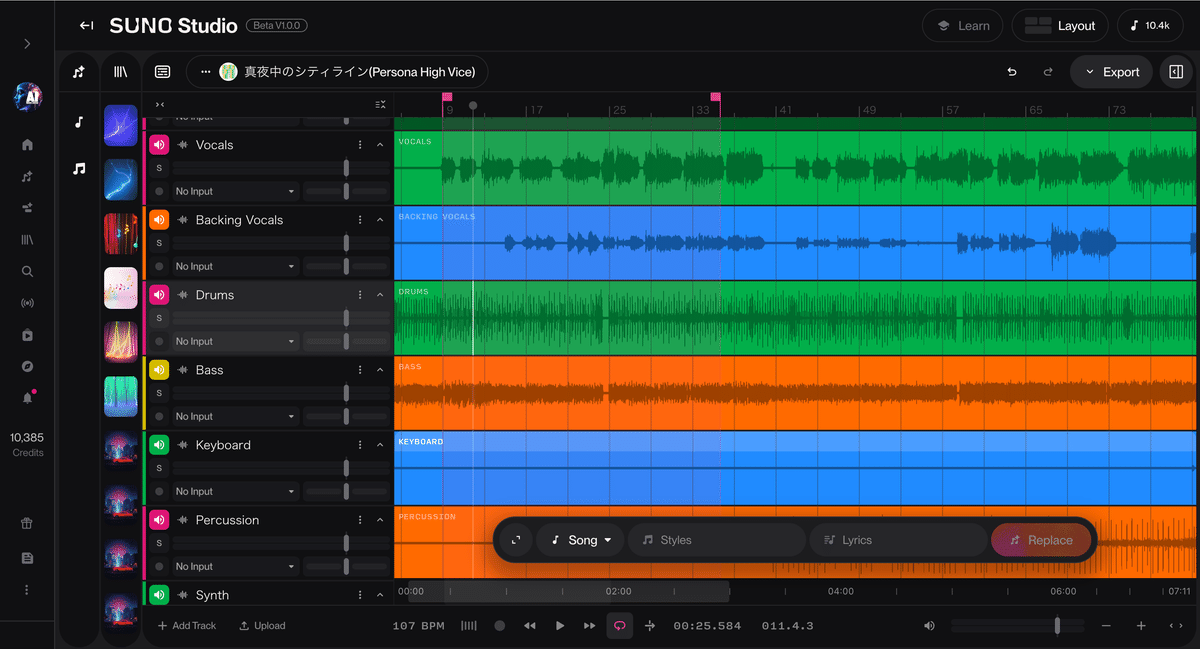Enable loop mode in the transport bar
Image resolution: width=1200 pixels, height=649 pixels.
click(x=619, y=625)
